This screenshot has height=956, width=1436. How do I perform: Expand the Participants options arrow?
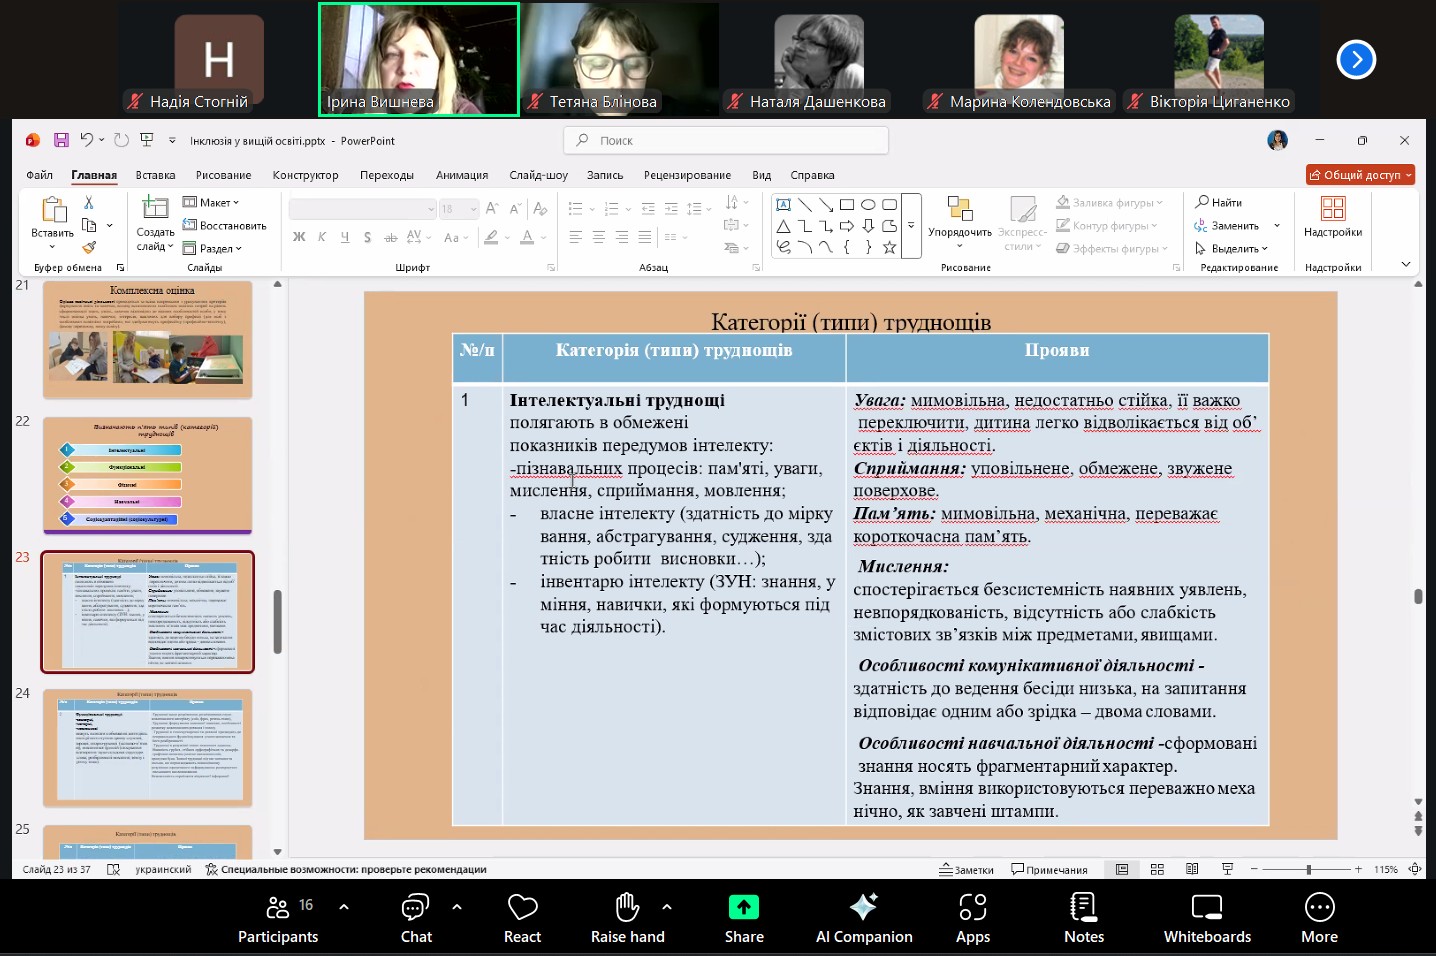344,907
